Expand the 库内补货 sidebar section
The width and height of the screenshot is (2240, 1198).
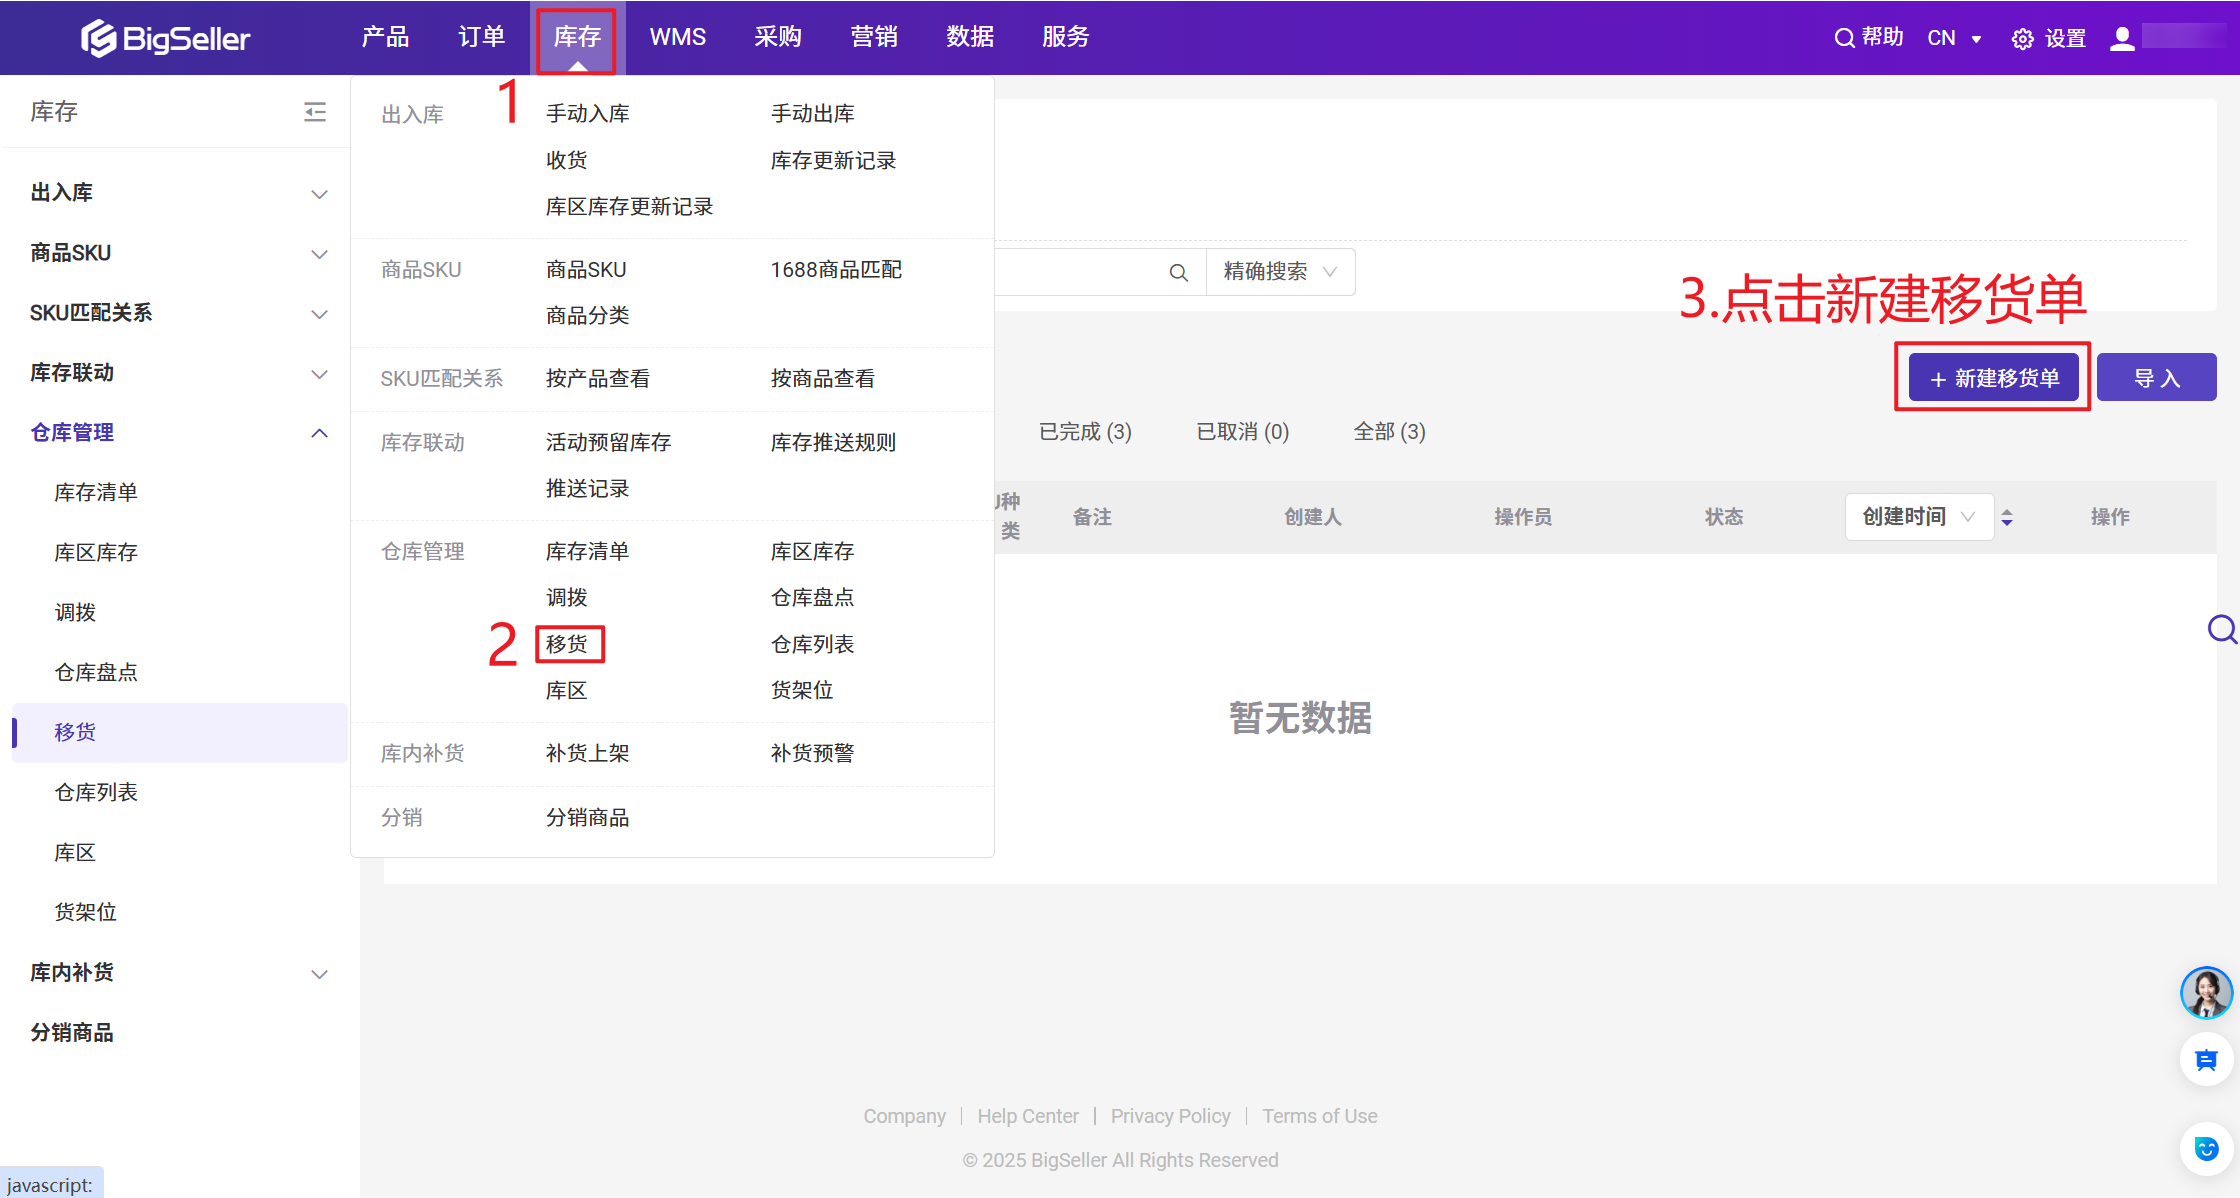coord(319,973)
